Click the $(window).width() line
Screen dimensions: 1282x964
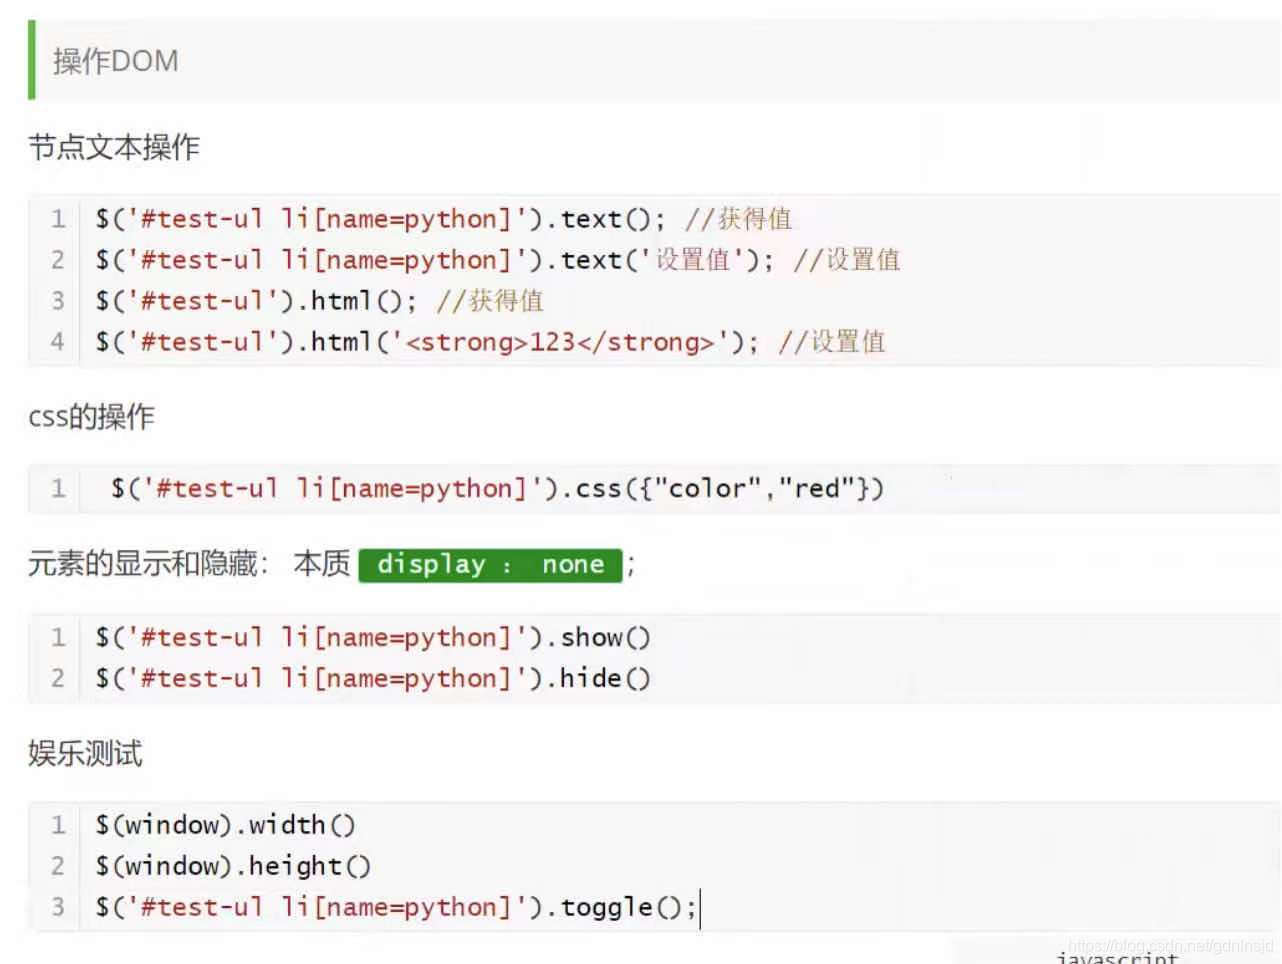click(225, 825)
